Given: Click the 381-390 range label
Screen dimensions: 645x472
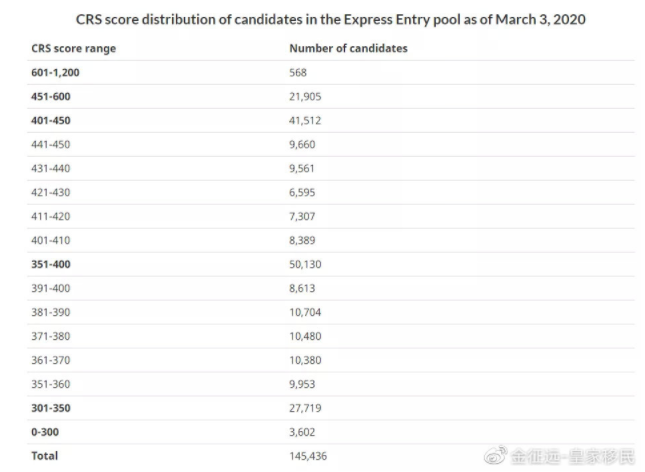Looking at the screenshot, I should tap(51, 312).
